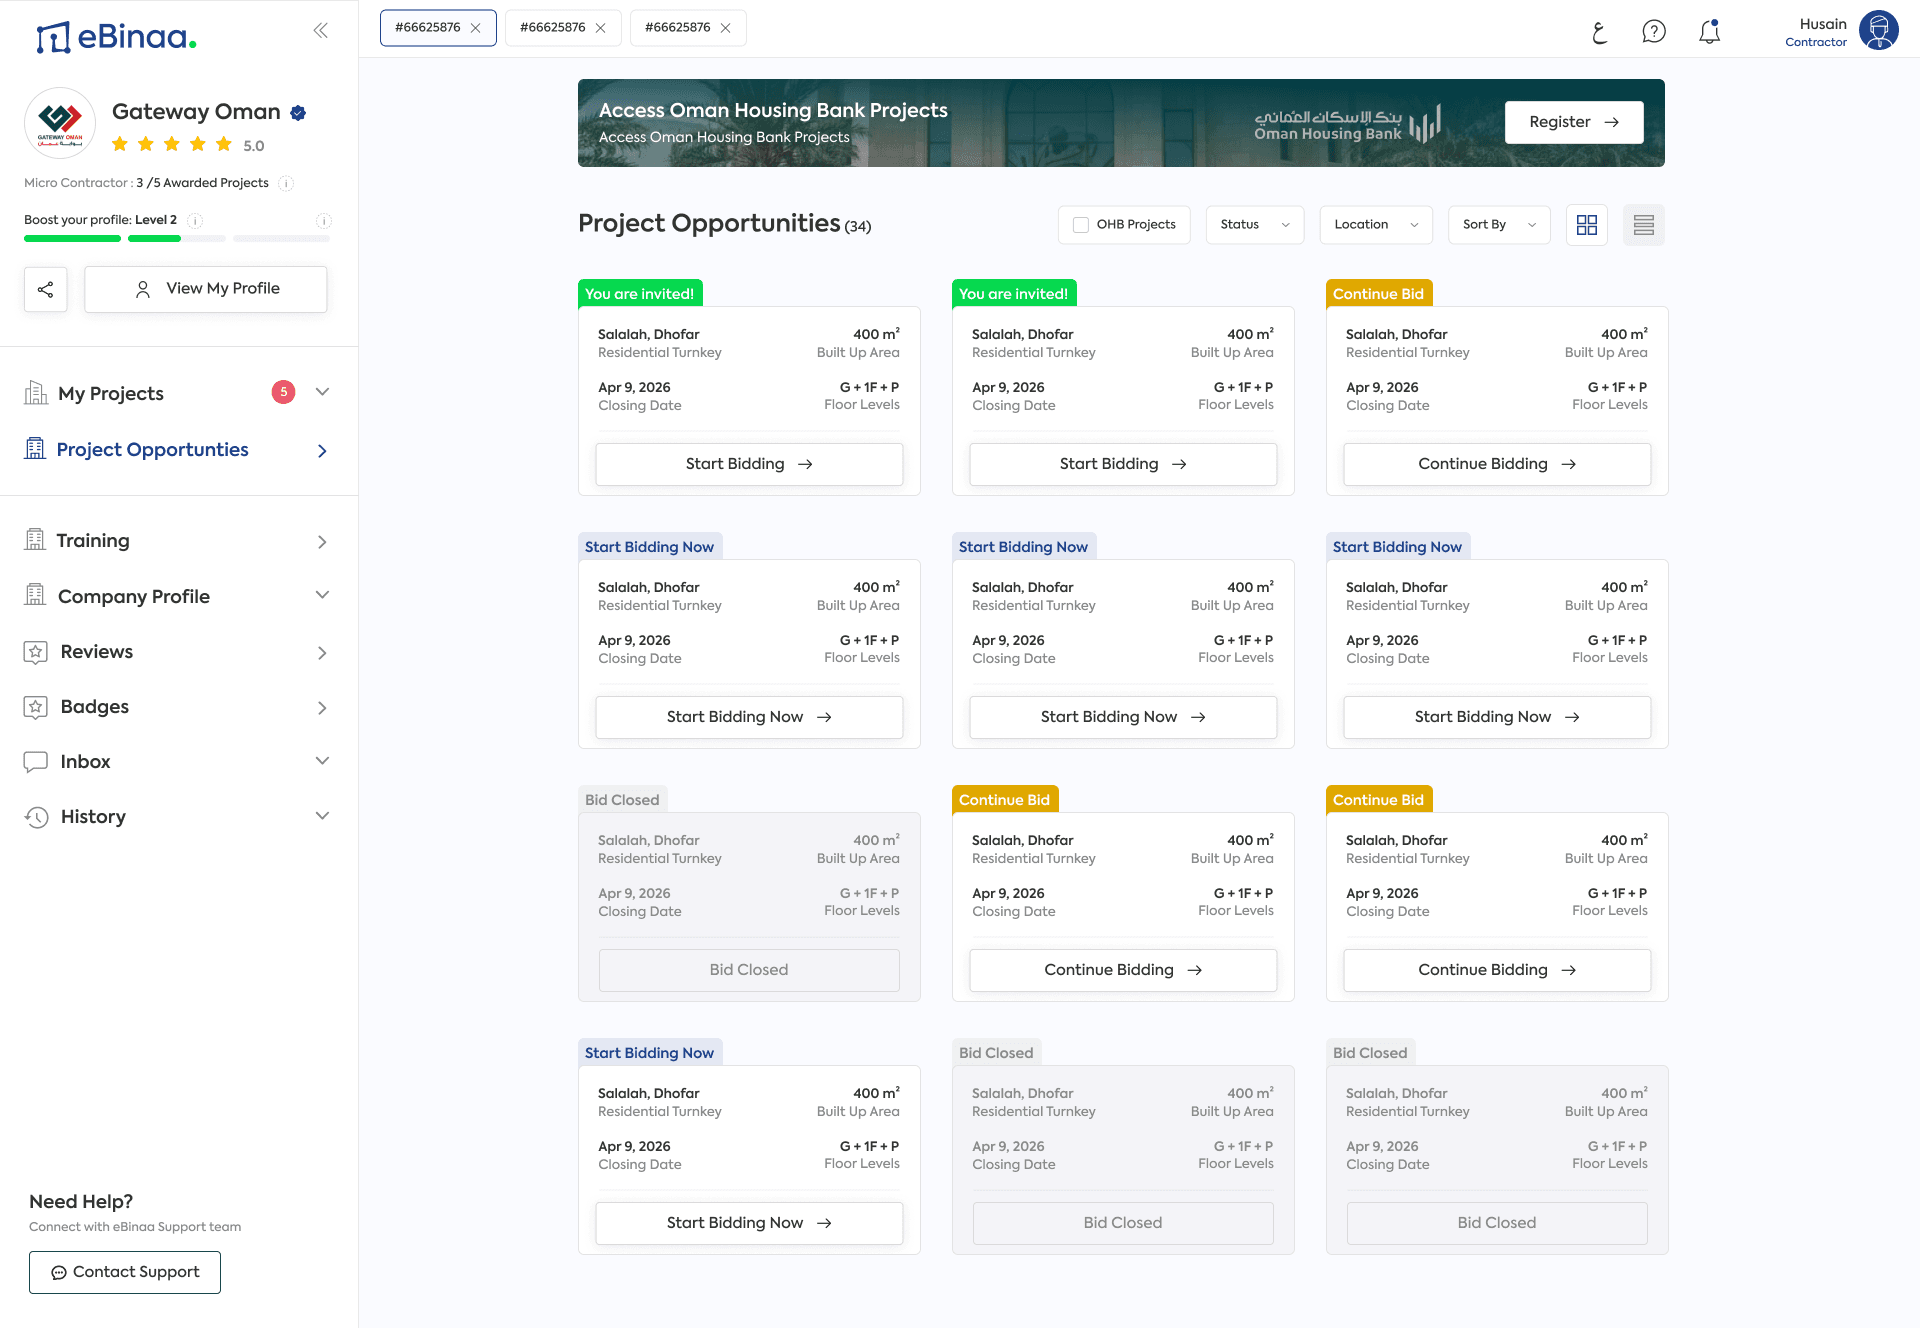
Task: Expand the Inbox chevron
Action: 322,761
